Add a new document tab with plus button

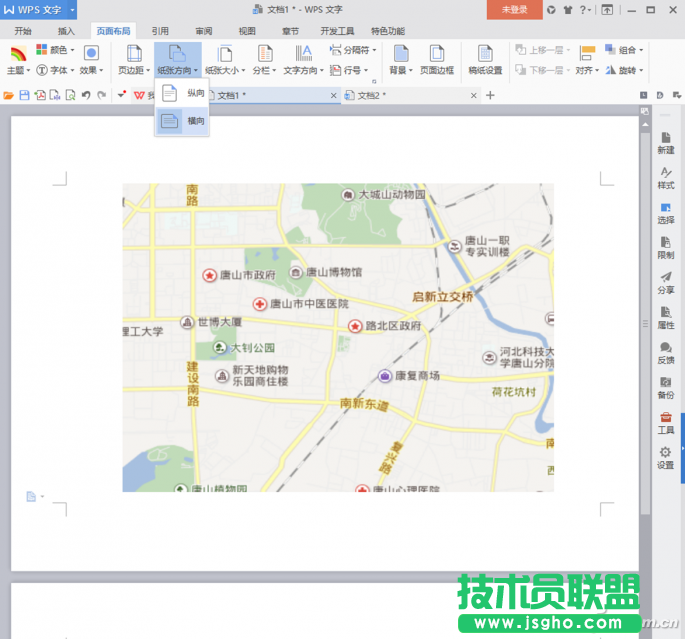[490, 95]
